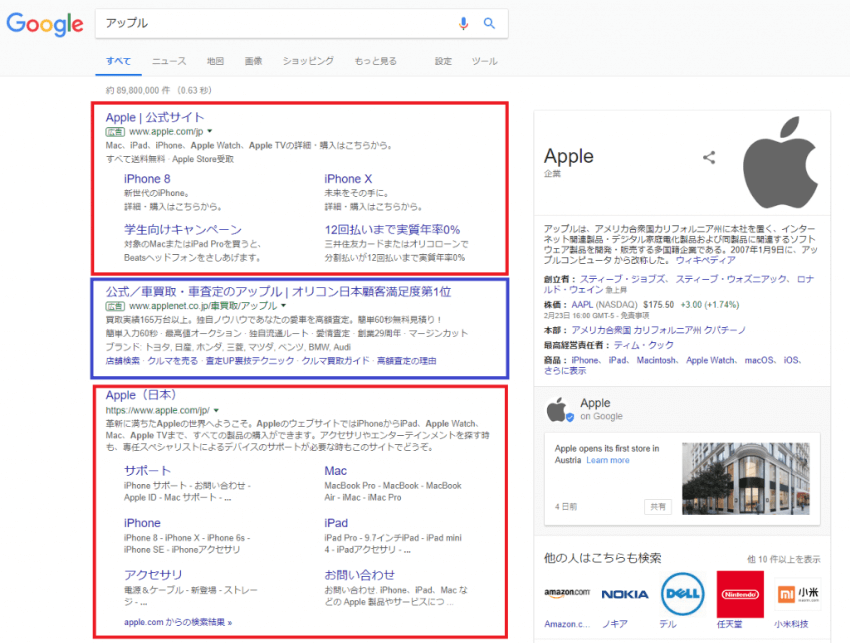Open the Xiaomi related search logo
Image resolution: width=850 pixels, height=643 pixels.
click(798, 594)
